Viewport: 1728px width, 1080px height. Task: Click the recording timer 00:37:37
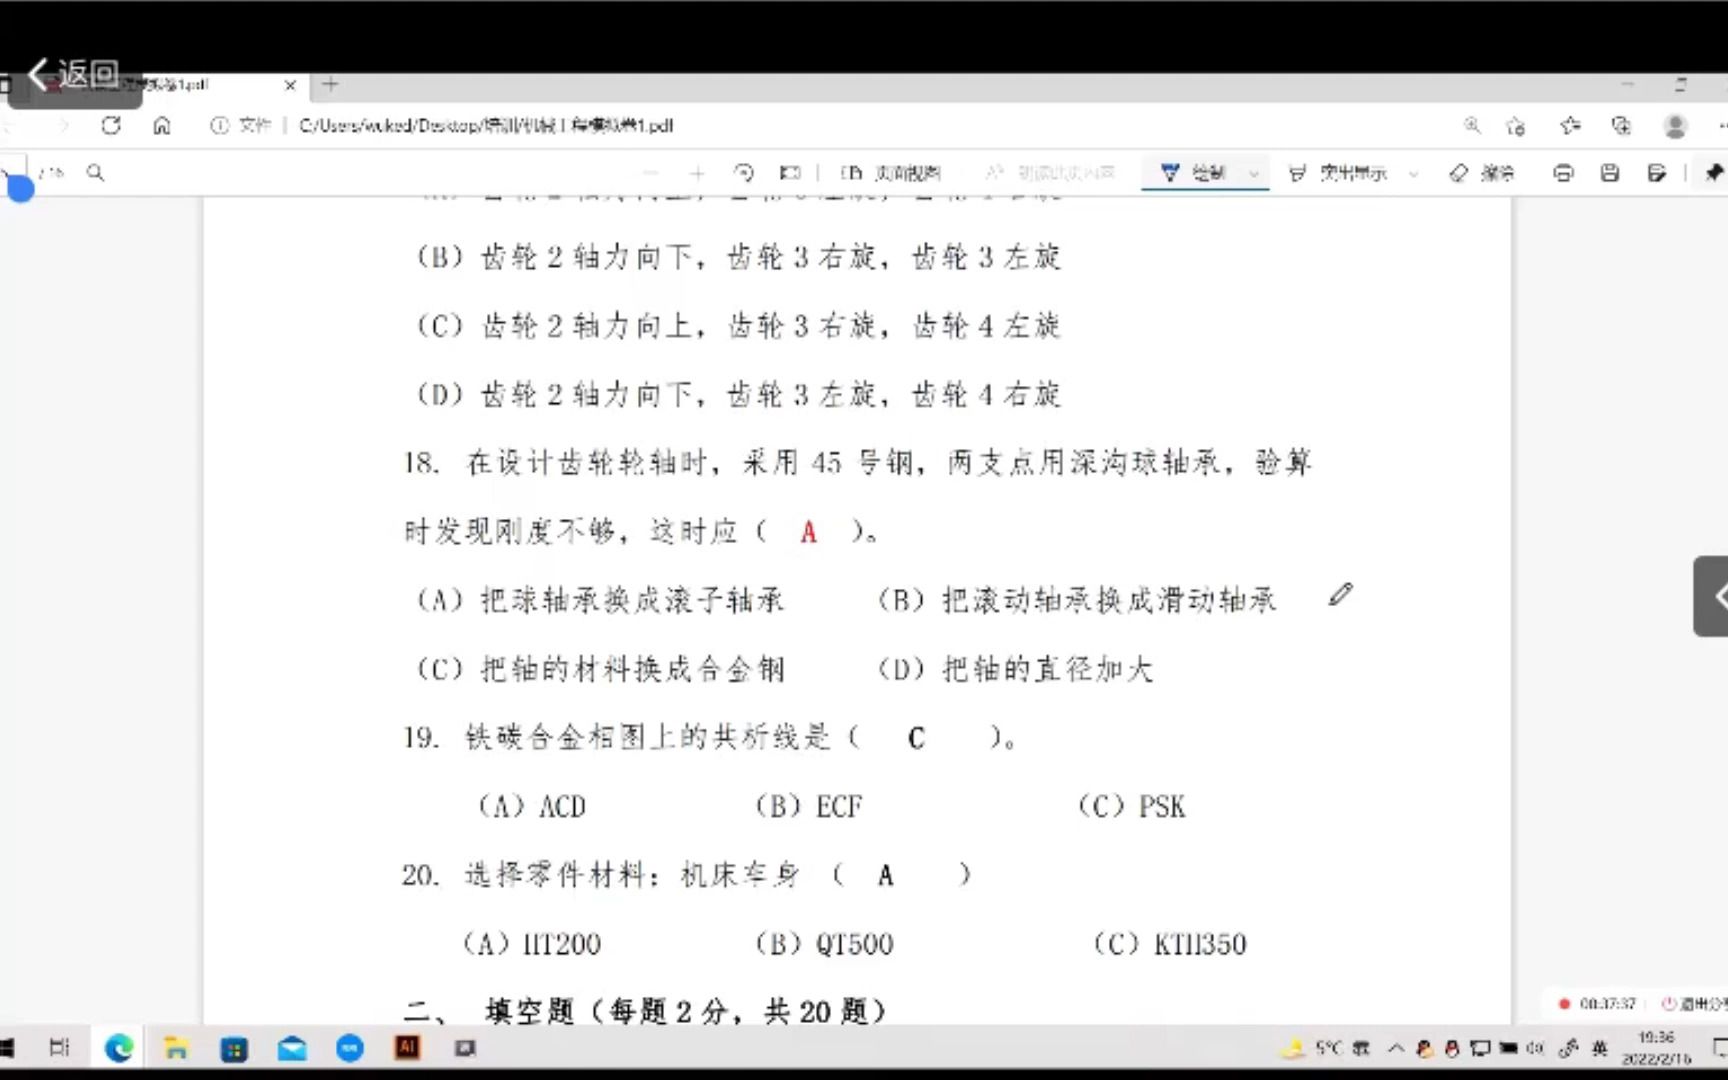[1607, 1003]
